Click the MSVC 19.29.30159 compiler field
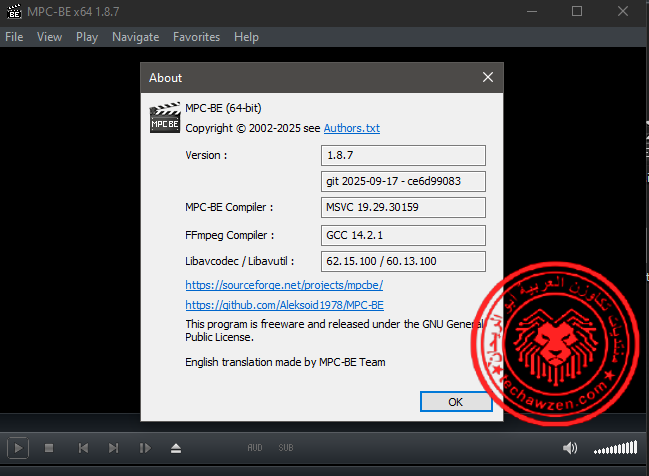This screenshot has height=476, width=649. point(403,207)
